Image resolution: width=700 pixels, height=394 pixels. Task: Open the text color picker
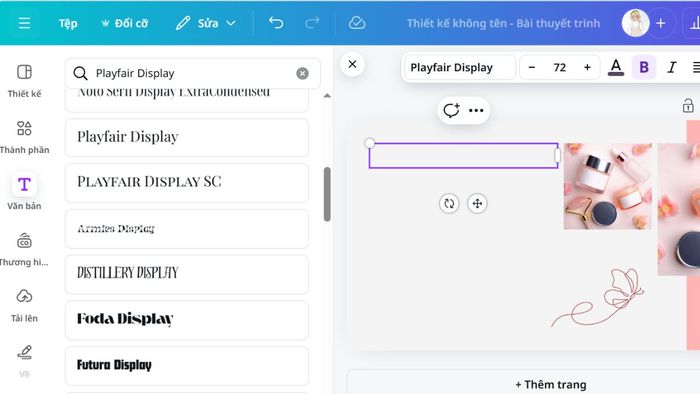[616, 67]
